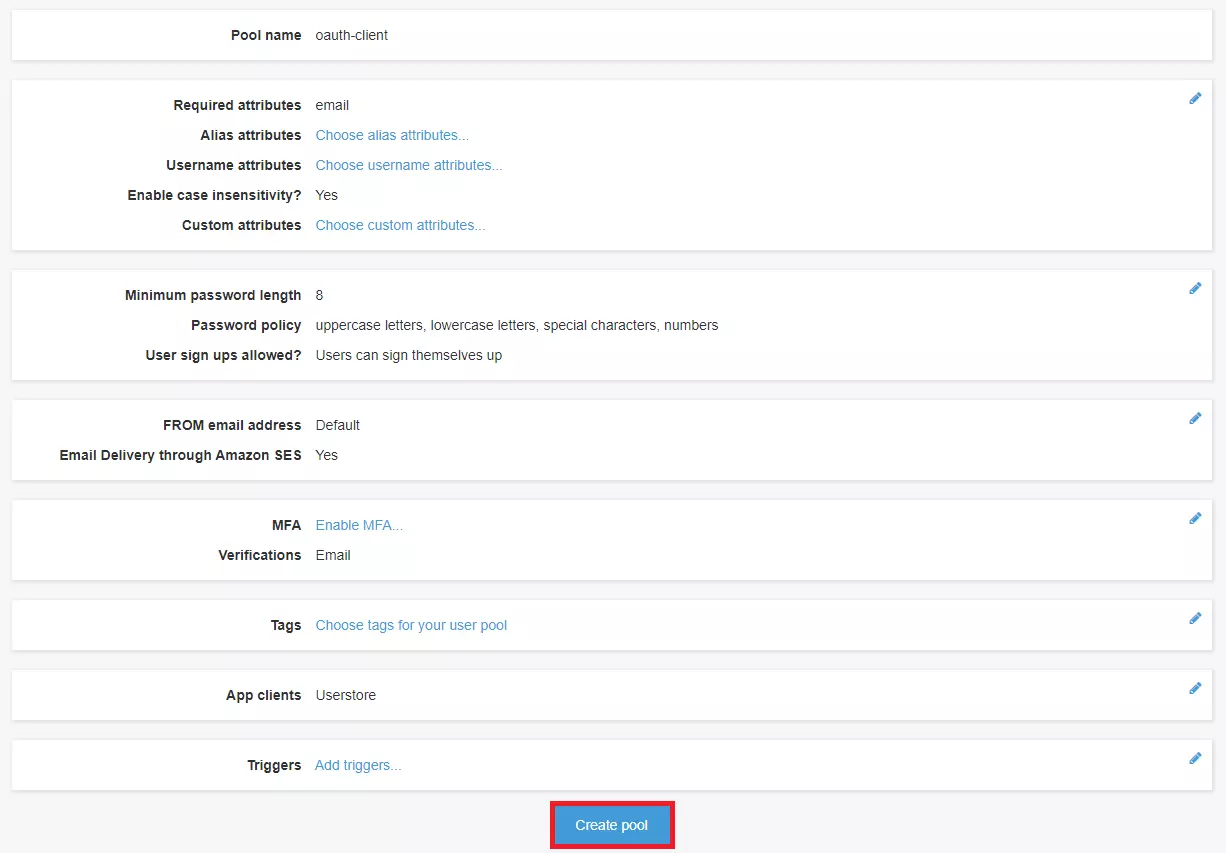Edit the Triggers section pencil icon
Screen dimensions: 1226x853
click(1195, 758)
